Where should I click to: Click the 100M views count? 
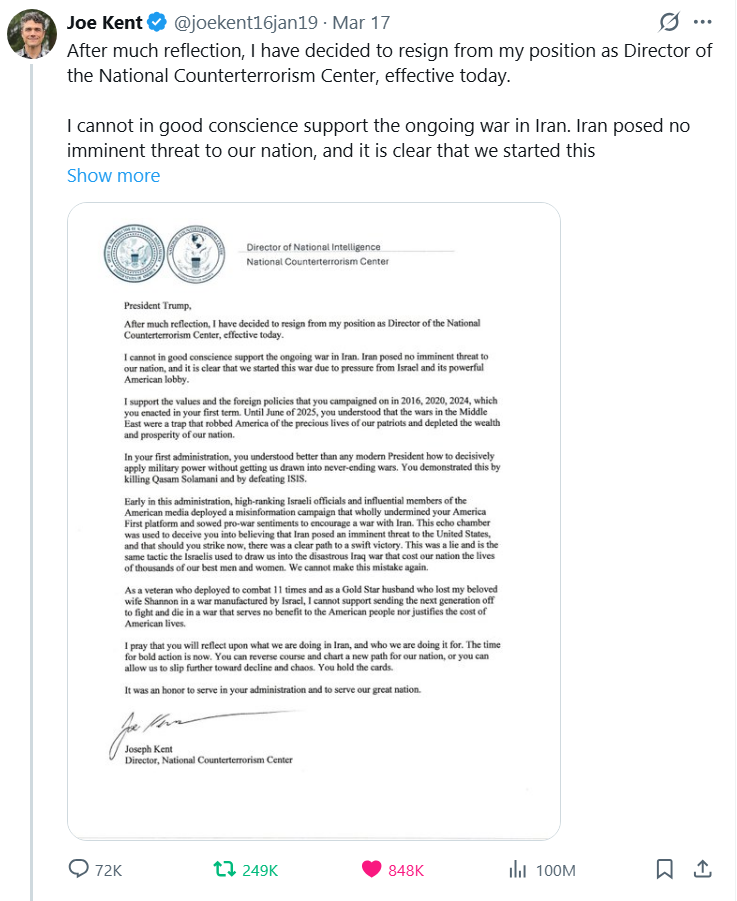click(x=556, y=870)
